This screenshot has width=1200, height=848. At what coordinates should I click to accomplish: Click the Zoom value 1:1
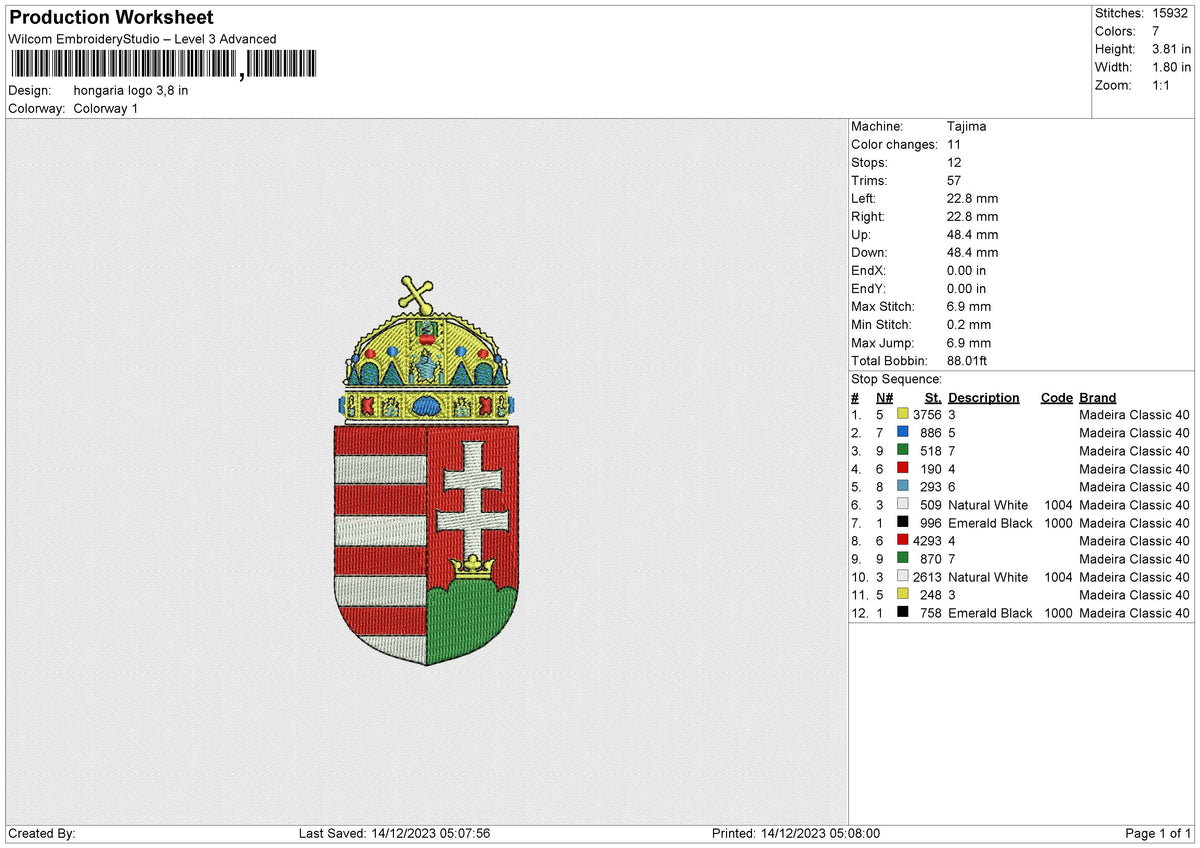(x=1163, y=85)
